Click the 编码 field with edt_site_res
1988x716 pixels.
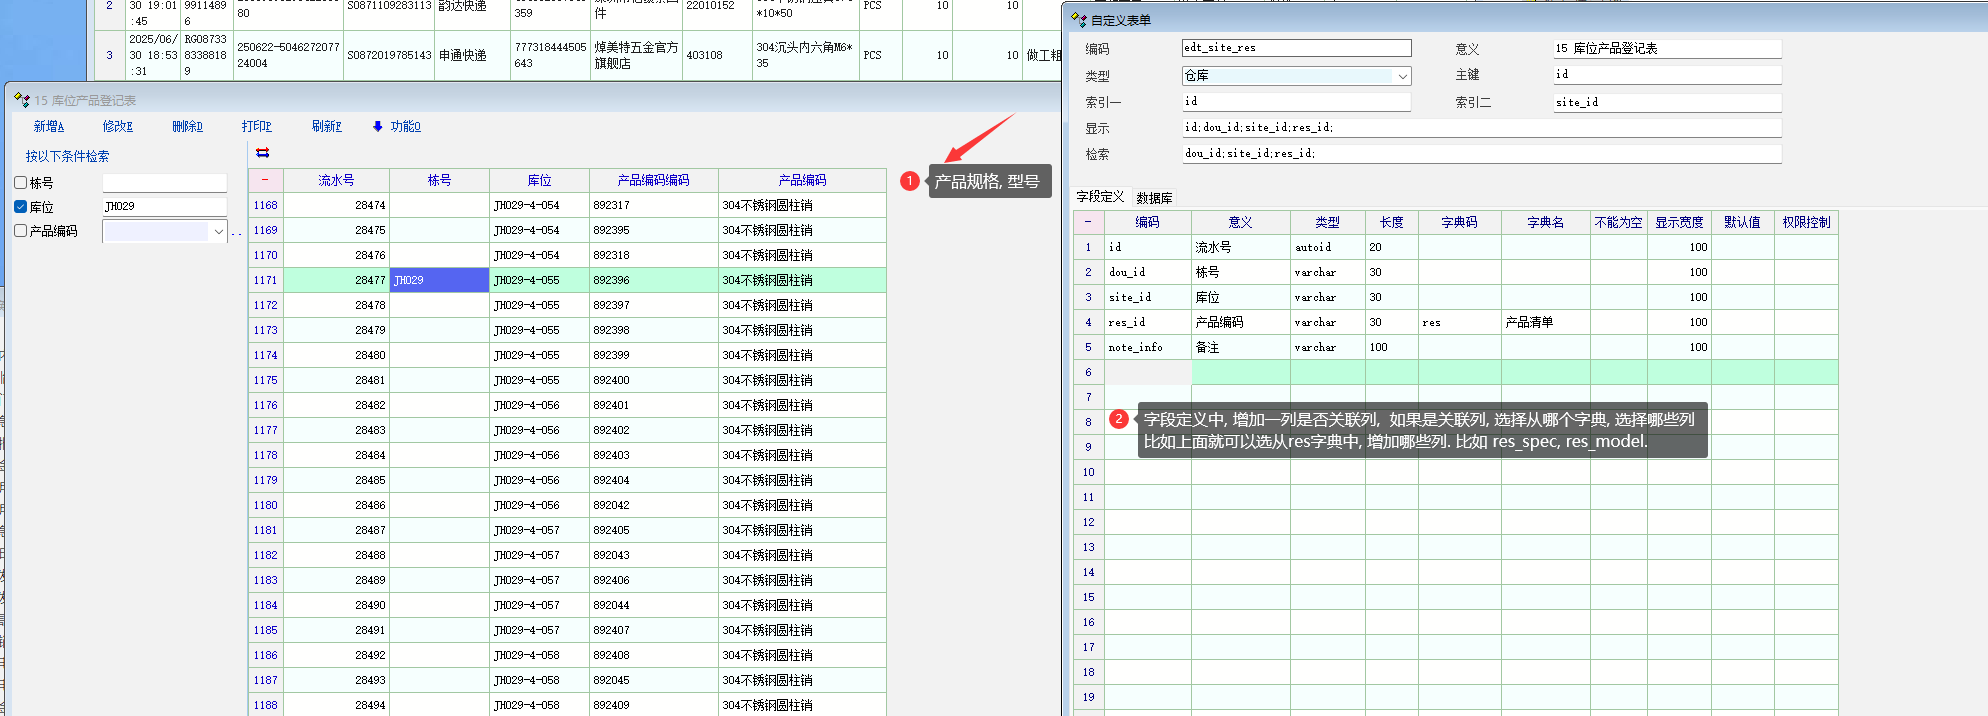tap(1295, 48)
